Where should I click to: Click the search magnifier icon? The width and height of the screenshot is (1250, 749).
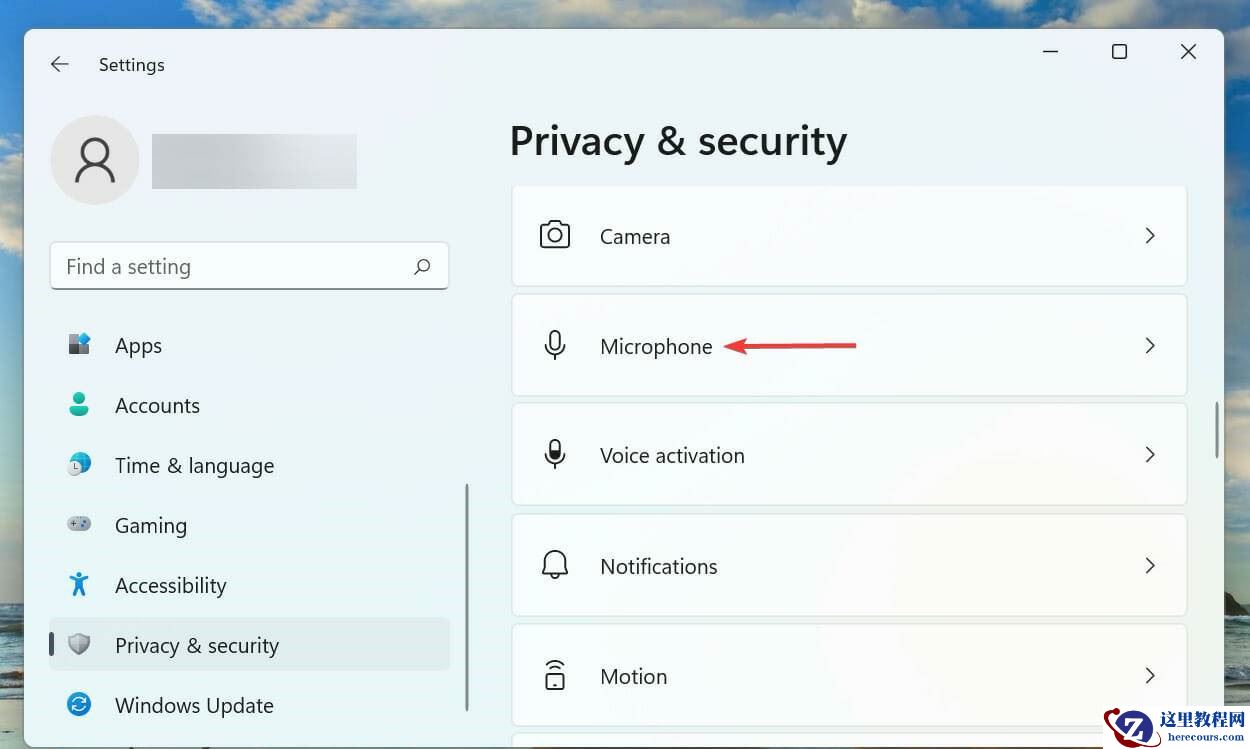422,267
